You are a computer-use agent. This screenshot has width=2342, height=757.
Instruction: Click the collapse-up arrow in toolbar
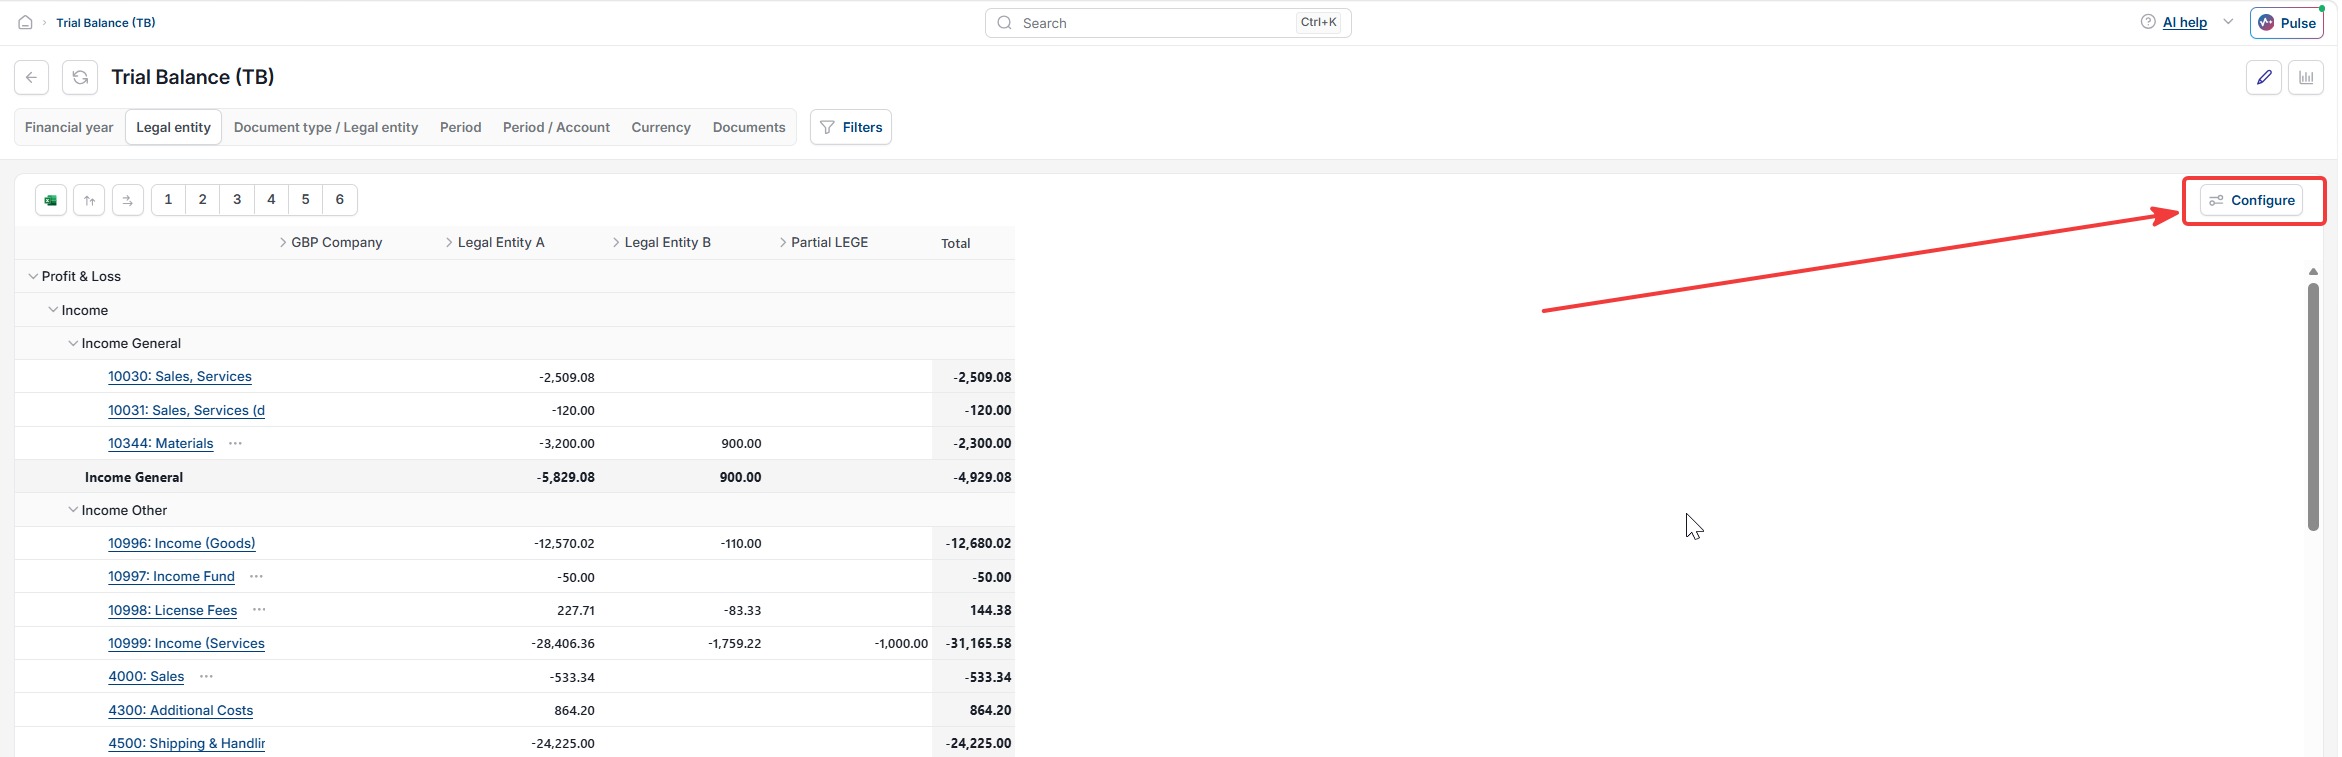point(89,200)
